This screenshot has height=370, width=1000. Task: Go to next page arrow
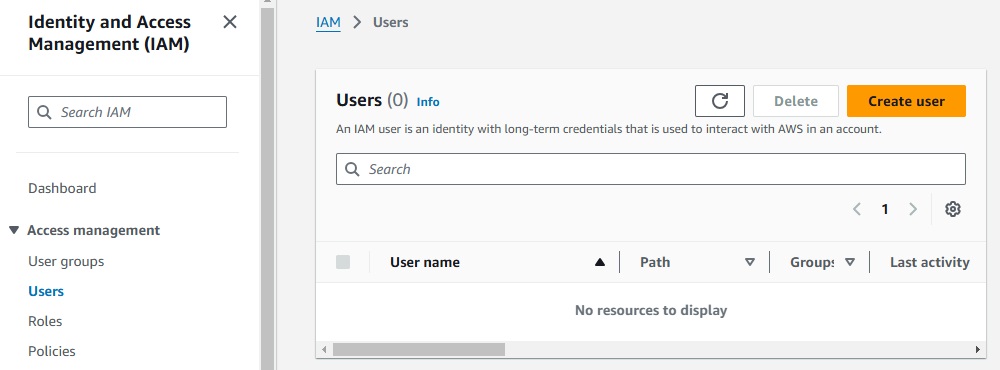[x=913, y=209]
